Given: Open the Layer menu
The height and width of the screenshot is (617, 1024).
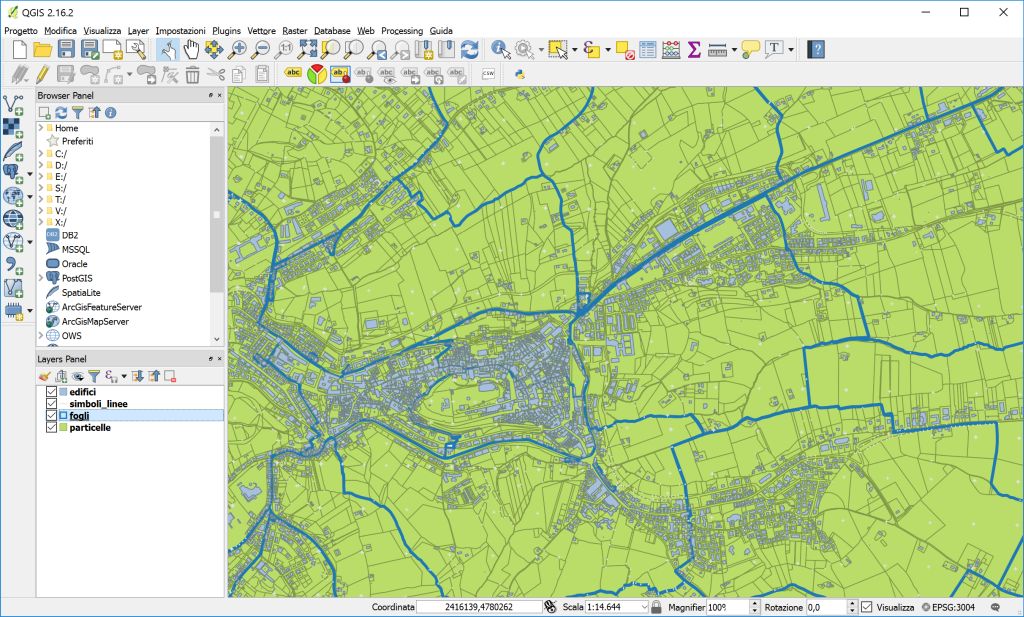Looking at the screenshot, I should coord(138,31).
